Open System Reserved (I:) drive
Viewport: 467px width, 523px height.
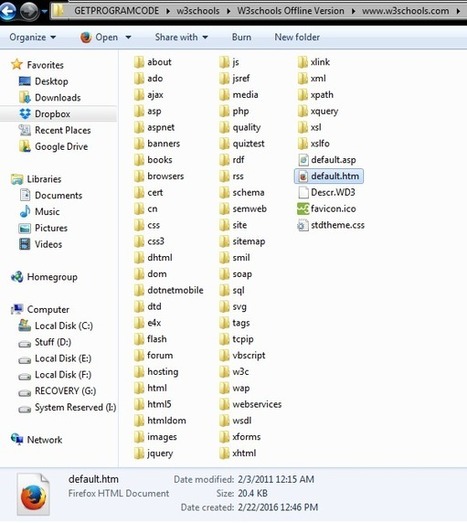(x=67, y=407)
